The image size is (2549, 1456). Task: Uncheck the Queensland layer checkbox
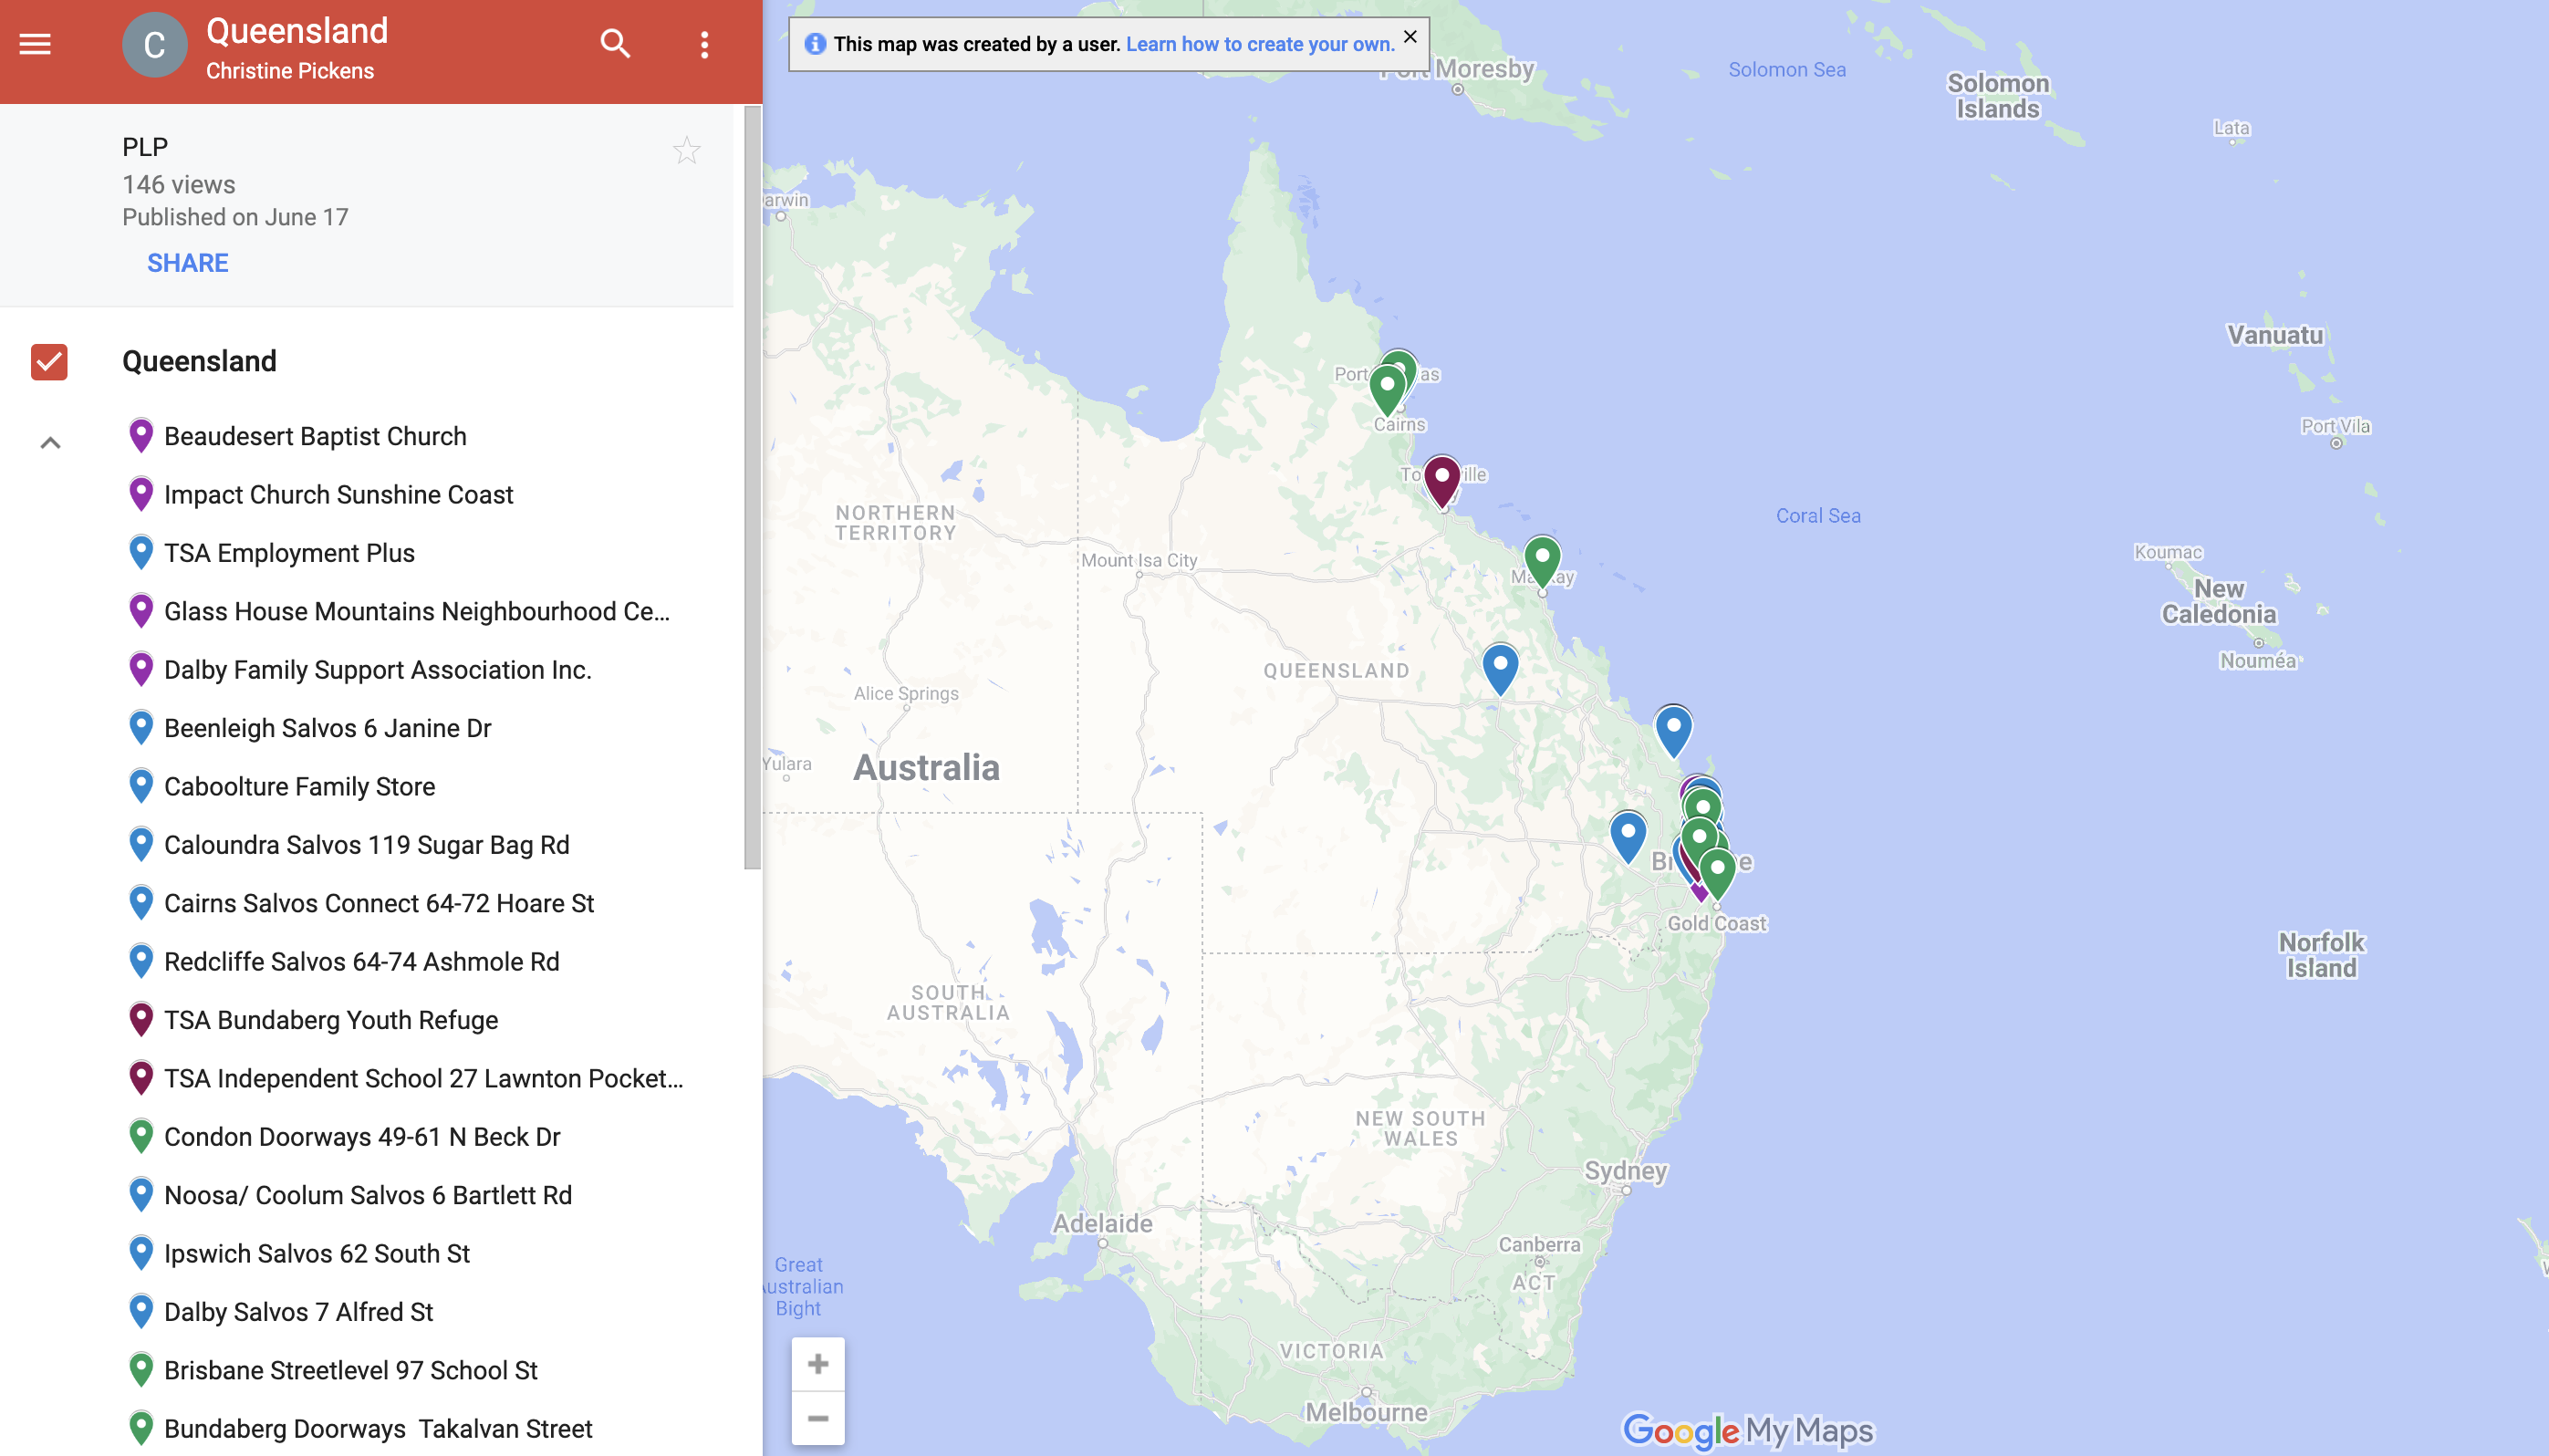[49, 361]
